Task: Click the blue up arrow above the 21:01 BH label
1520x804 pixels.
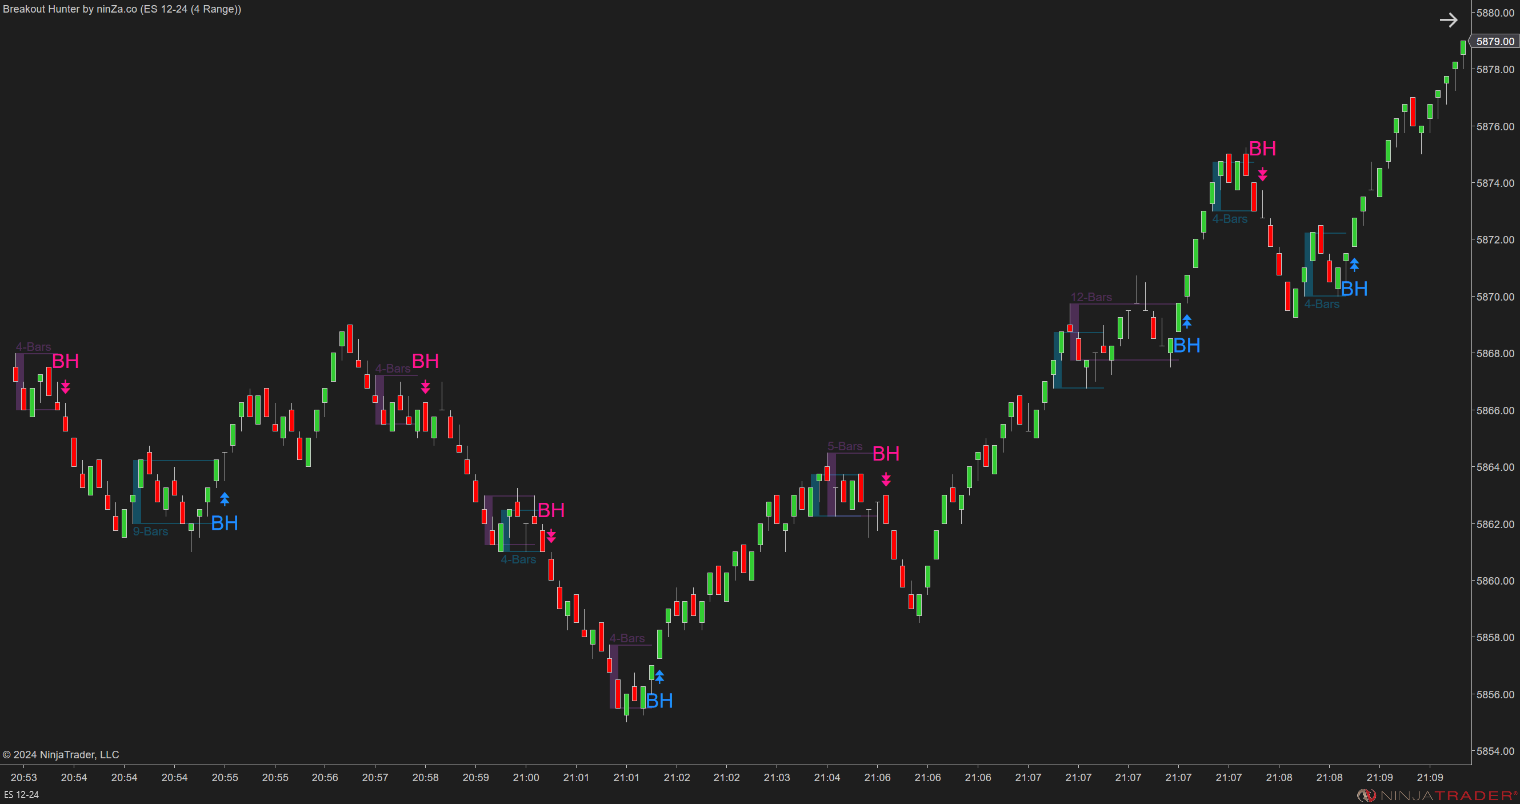Action: point(658,676)
